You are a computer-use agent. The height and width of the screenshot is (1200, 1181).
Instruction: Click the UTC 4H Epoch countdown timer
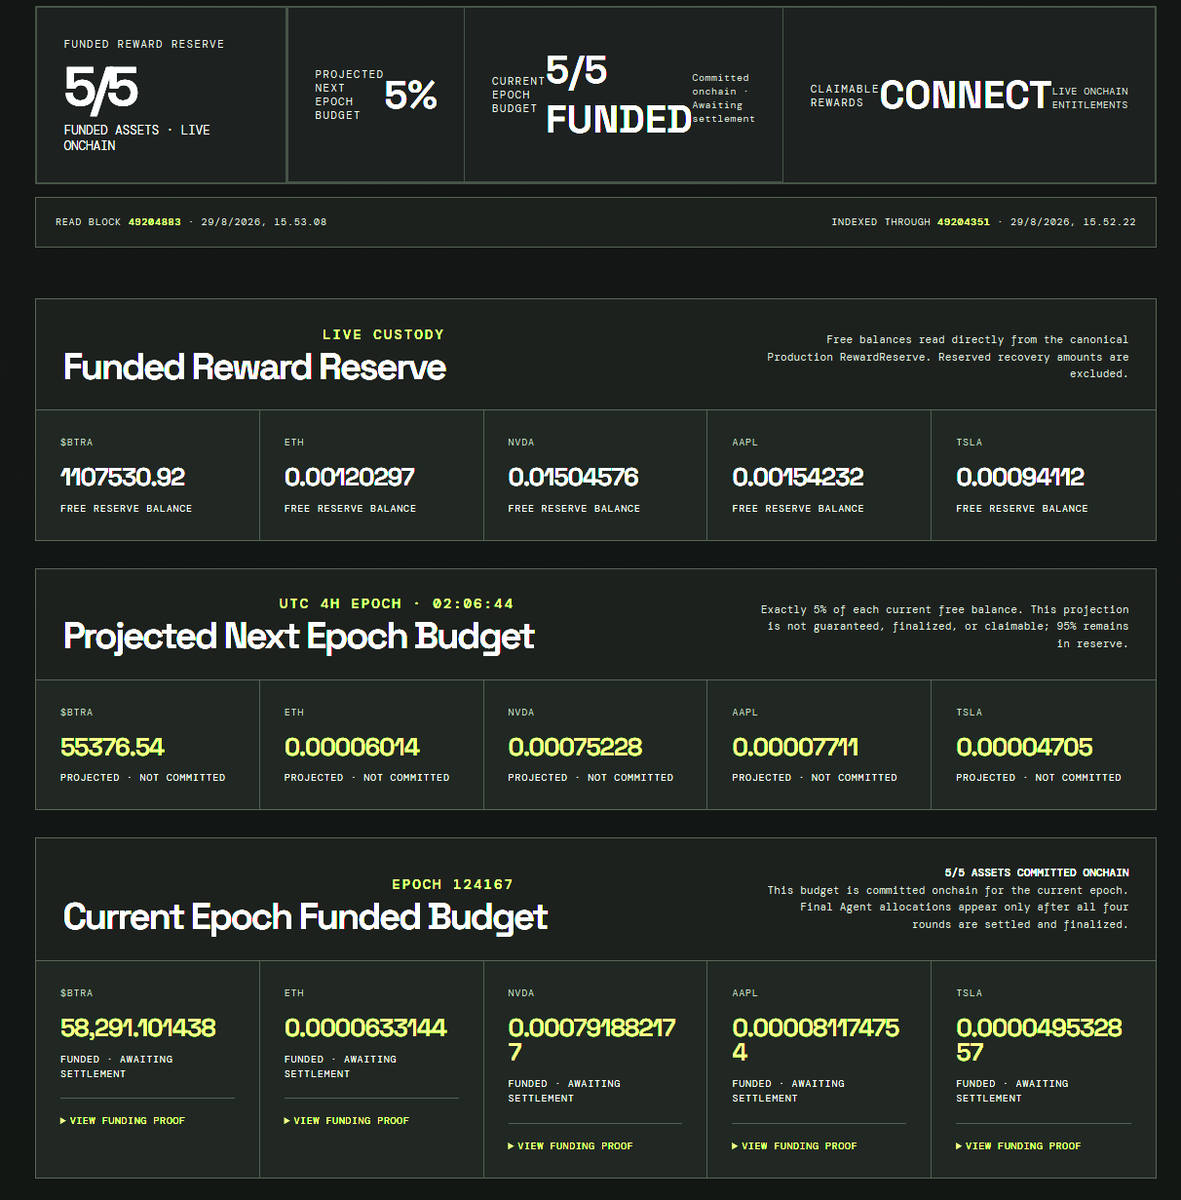point(473,604)
